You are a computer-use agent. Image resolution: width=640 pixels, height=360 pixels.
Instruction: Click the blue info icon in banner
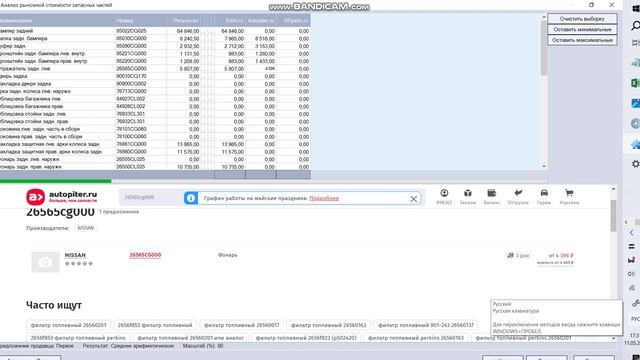coord(191,198)
